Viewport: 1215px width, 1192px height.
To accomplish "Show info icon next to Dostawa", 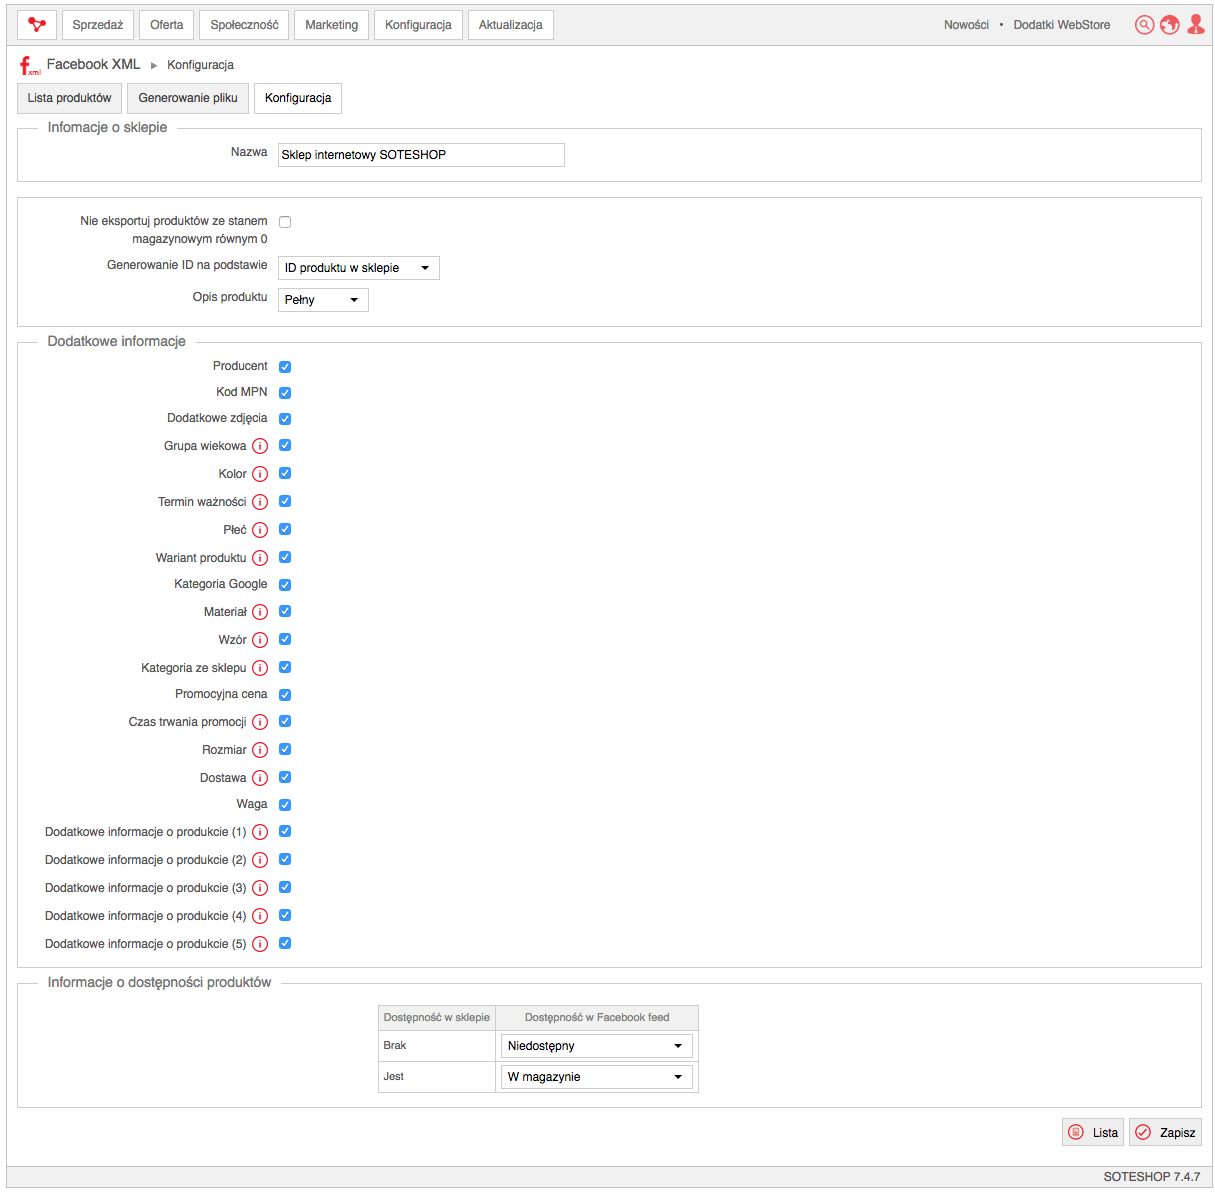I will coord(260,778).
